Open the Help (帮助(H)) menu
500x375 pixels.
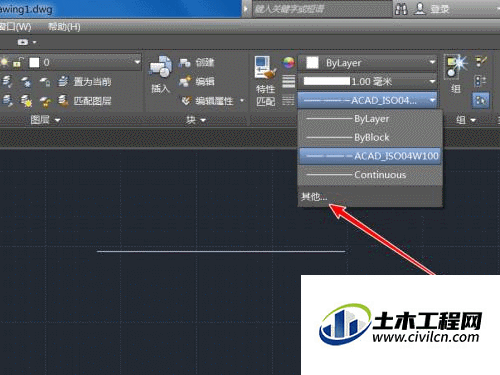64,27
